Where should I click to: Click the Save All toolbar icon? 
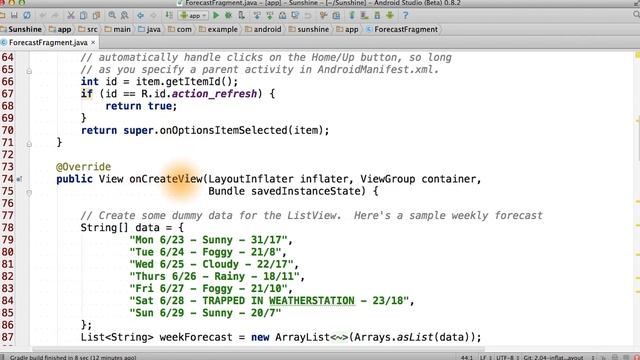point(14,16)
